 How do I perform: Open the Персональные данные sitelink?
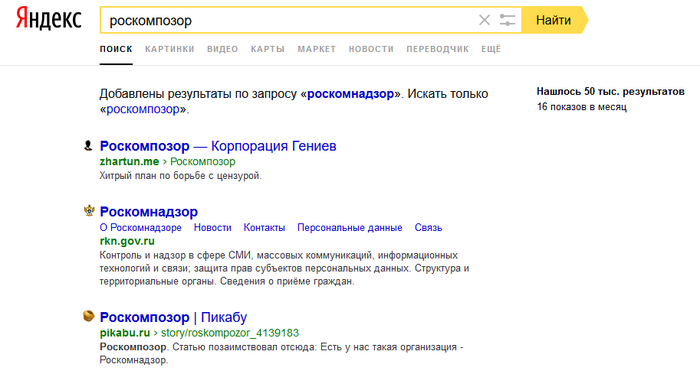(350, 228)
